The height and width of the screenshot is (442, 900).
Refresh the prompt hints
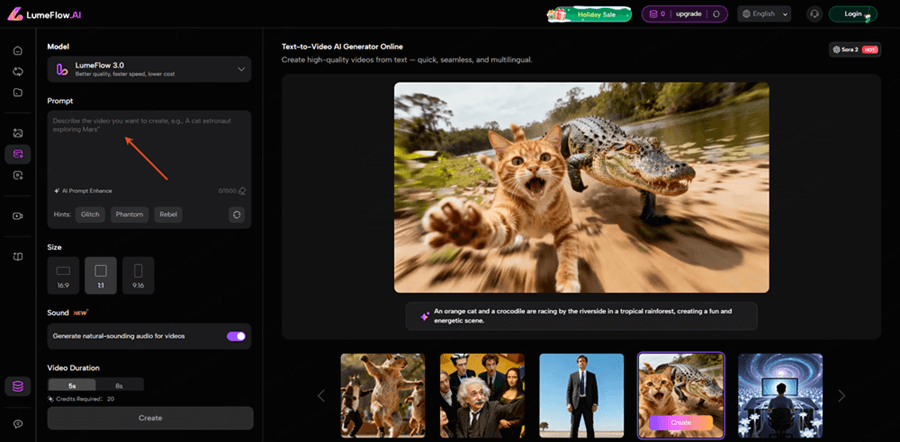pyautogui.click(x=236, y=215)
